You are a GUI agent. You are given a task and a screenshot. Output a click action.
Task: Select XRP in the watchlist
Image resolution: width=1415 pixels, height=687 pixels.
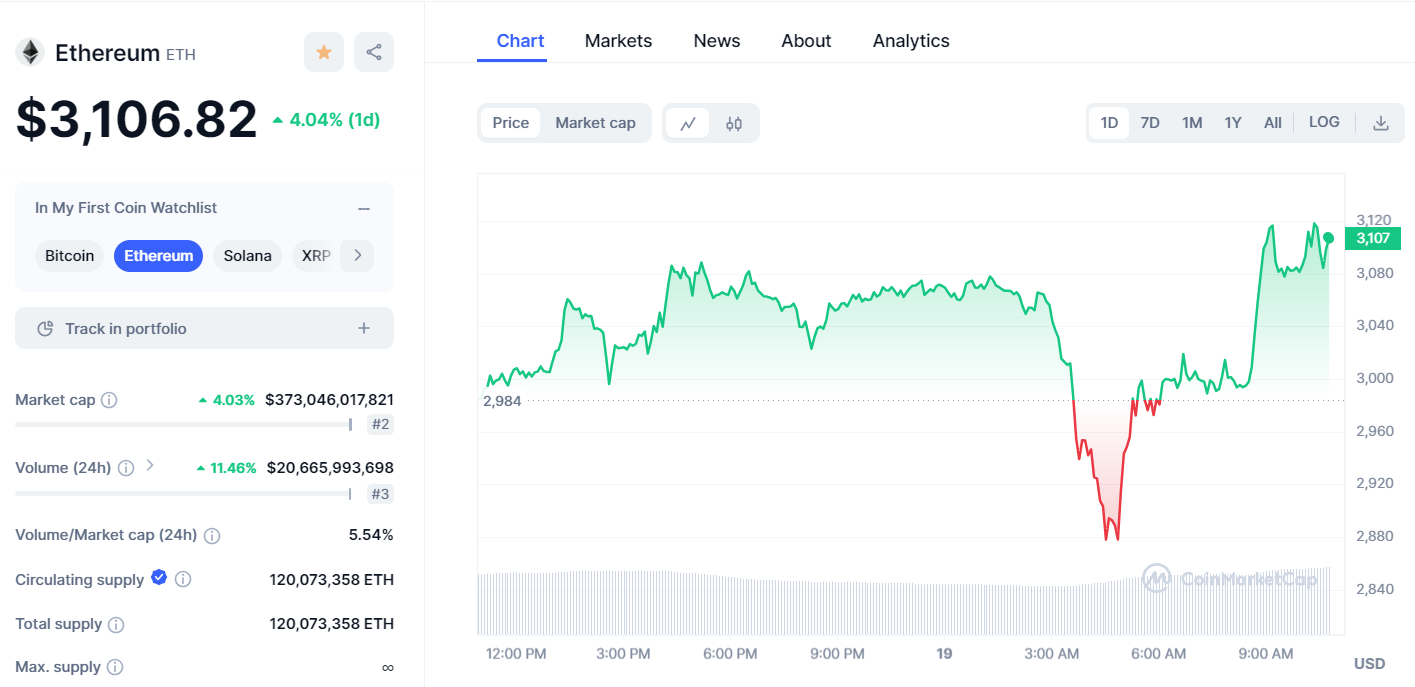pos(314,256)
